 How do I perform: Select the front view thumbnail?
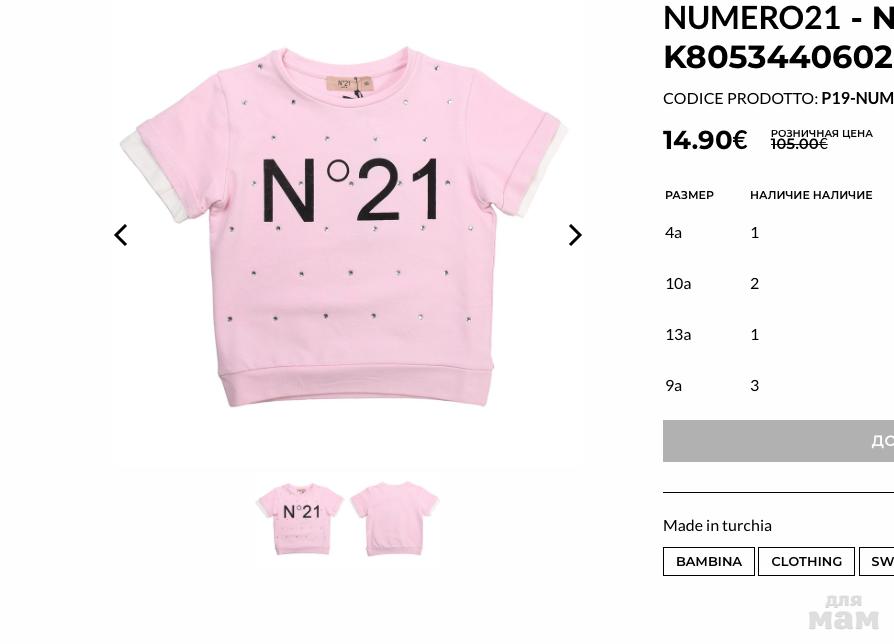[299, 518]
